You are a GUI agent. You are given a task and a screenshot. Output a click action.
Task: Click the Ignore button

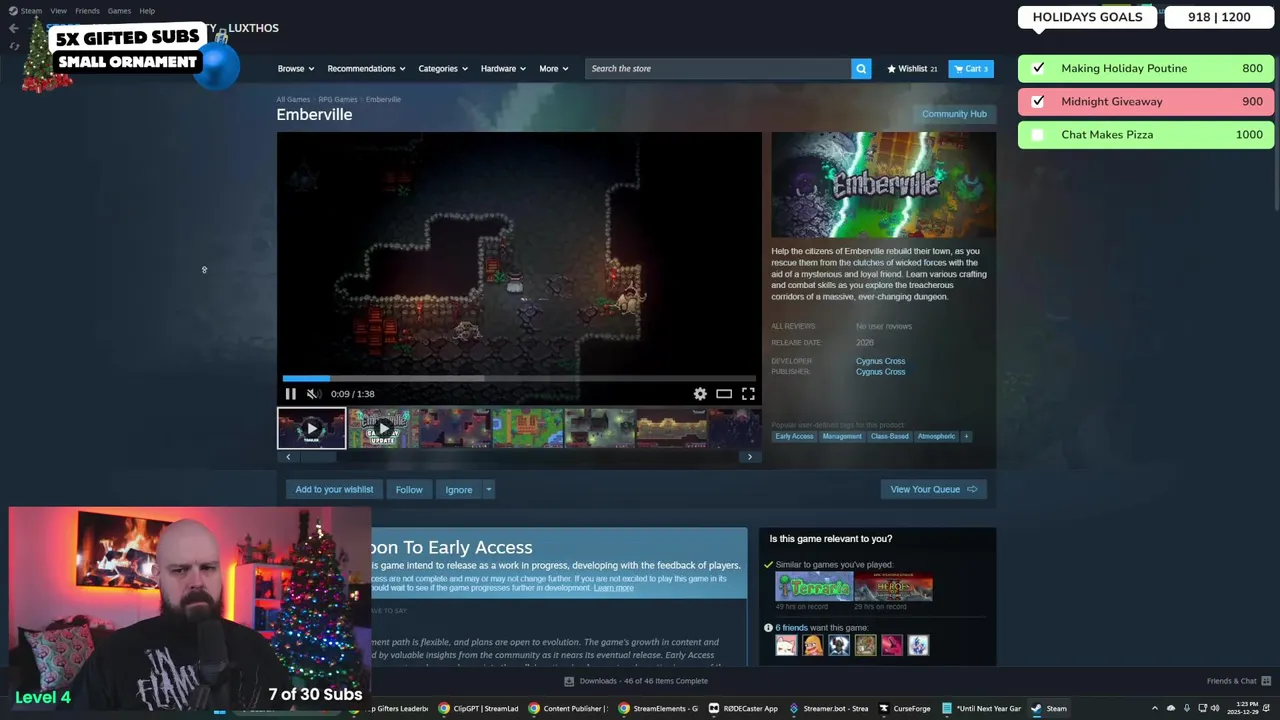click(x=459, y=489)
